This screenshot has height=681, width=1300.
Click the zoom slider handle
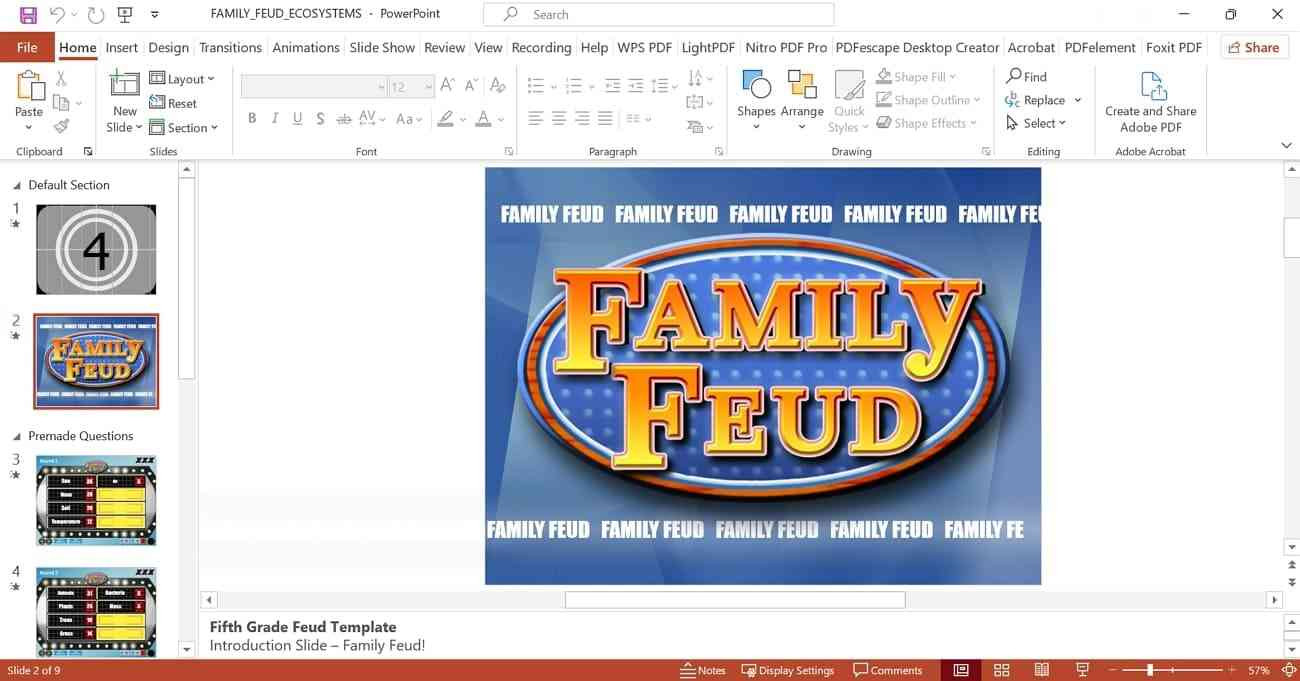point(1150,670)
